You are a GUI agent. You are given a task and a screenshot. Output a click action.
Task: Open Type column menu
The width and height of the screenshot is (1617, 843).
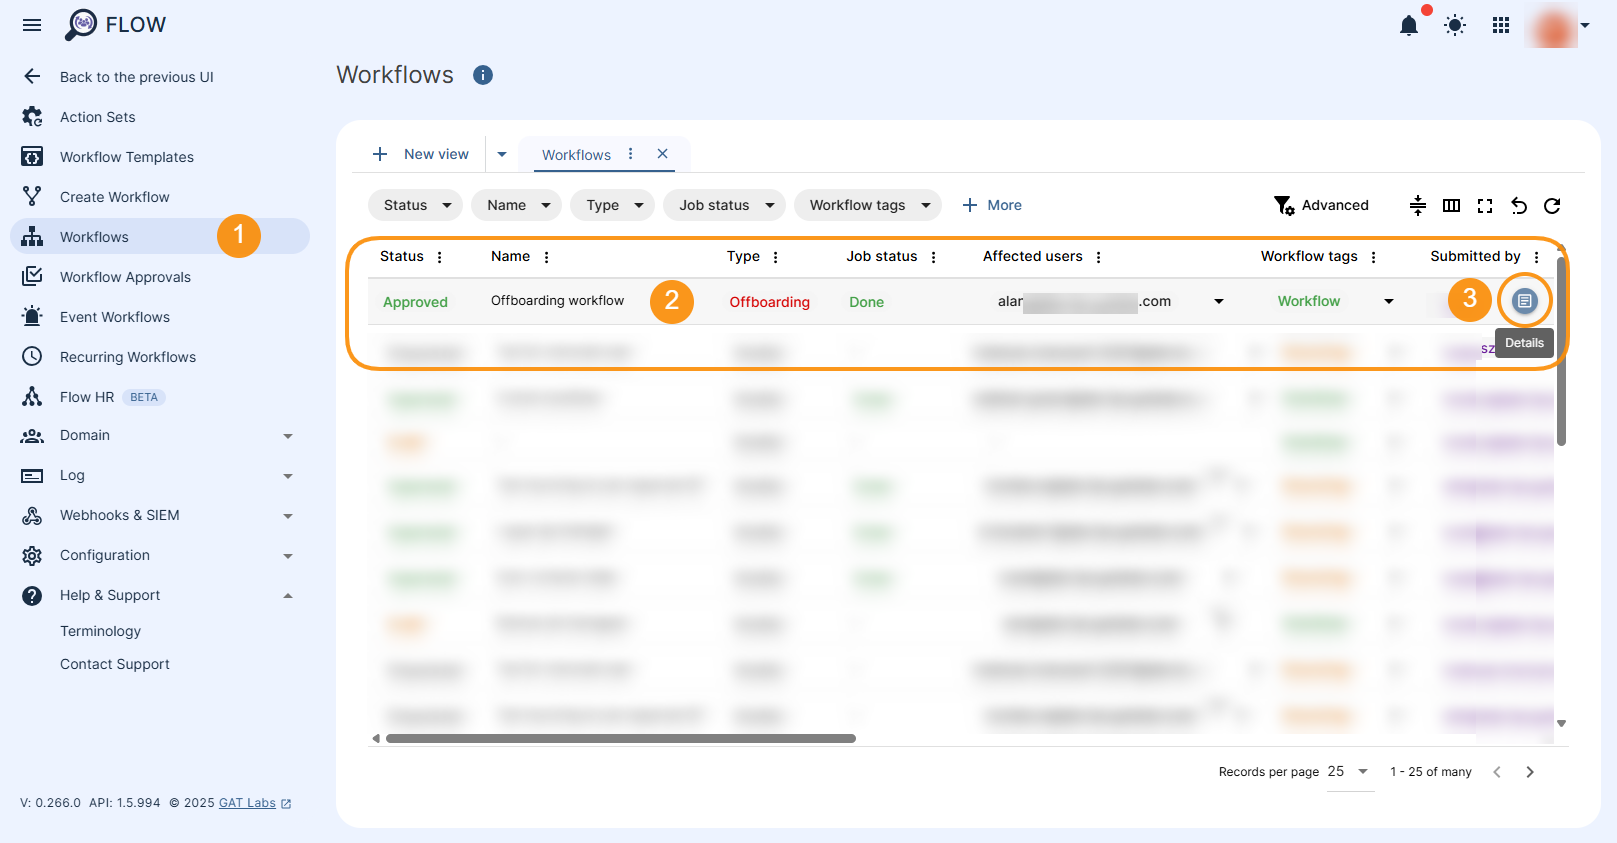775,257
